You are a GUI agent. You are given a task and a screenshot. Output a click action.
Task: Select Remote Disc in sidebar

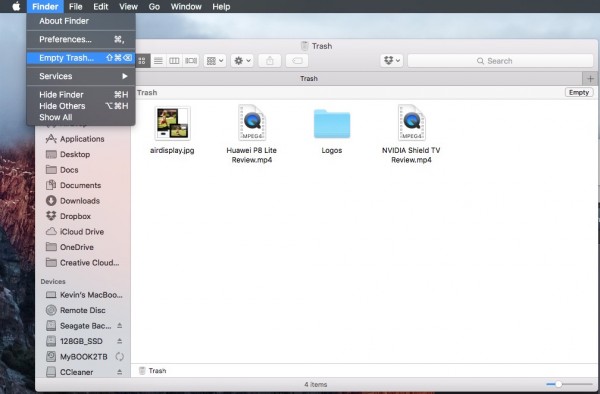point(82,310)
